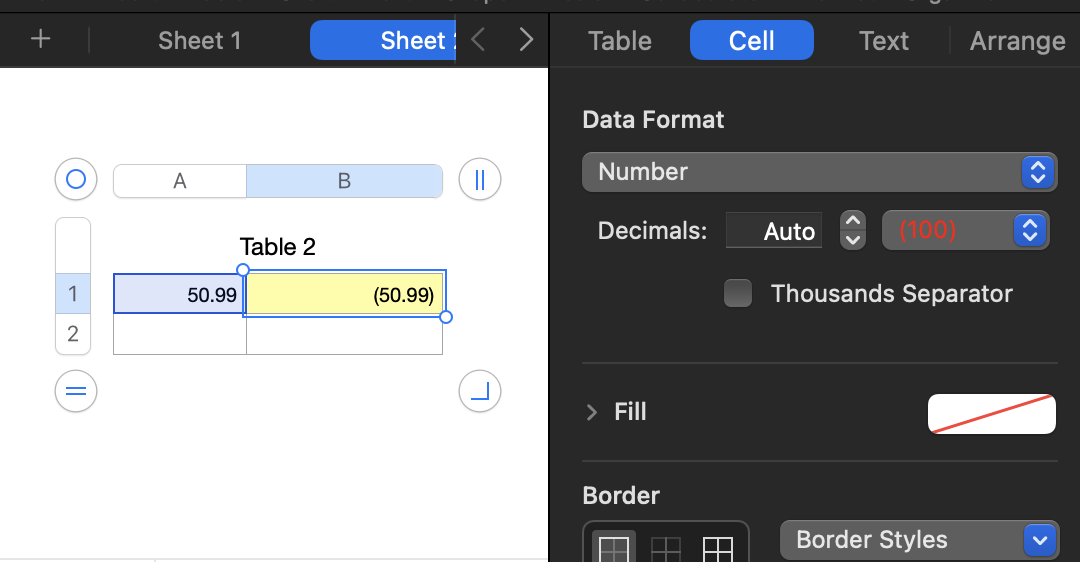Click the table select circle handle
Image resolution: width=1080 pixels, height=562 pixels.
76,181
